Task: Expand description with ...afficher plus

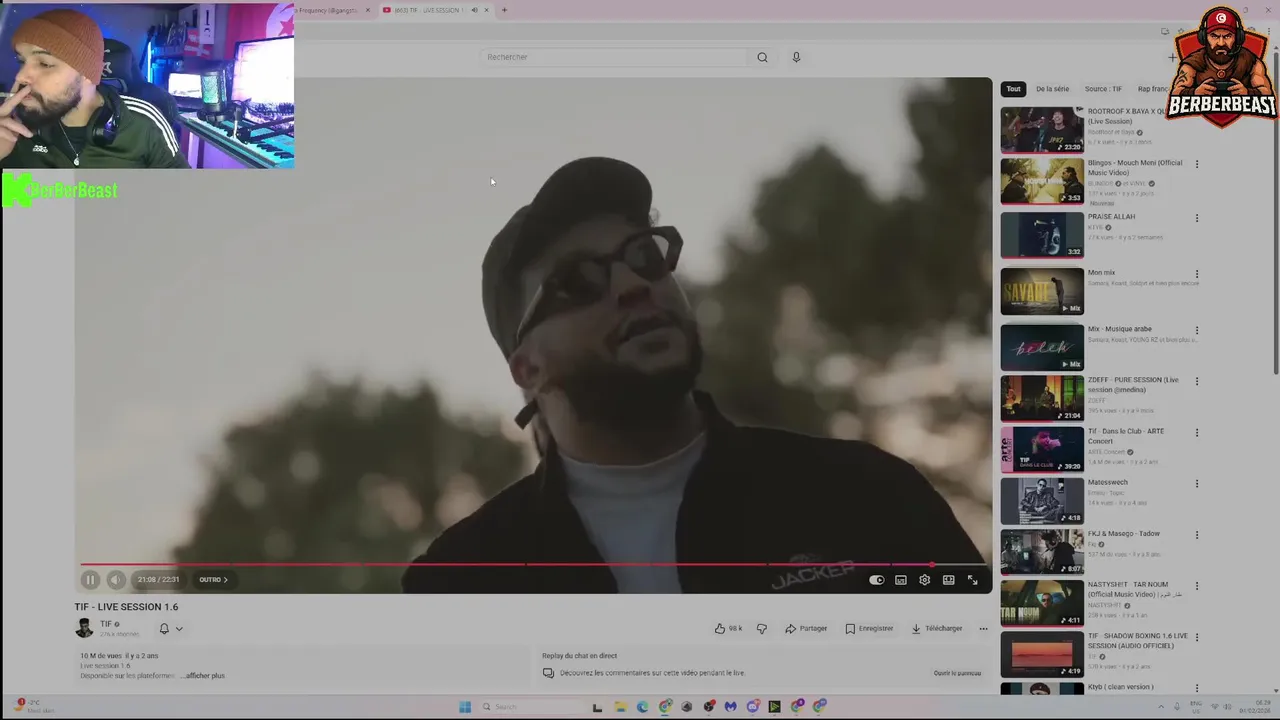Action: (203, 676)
